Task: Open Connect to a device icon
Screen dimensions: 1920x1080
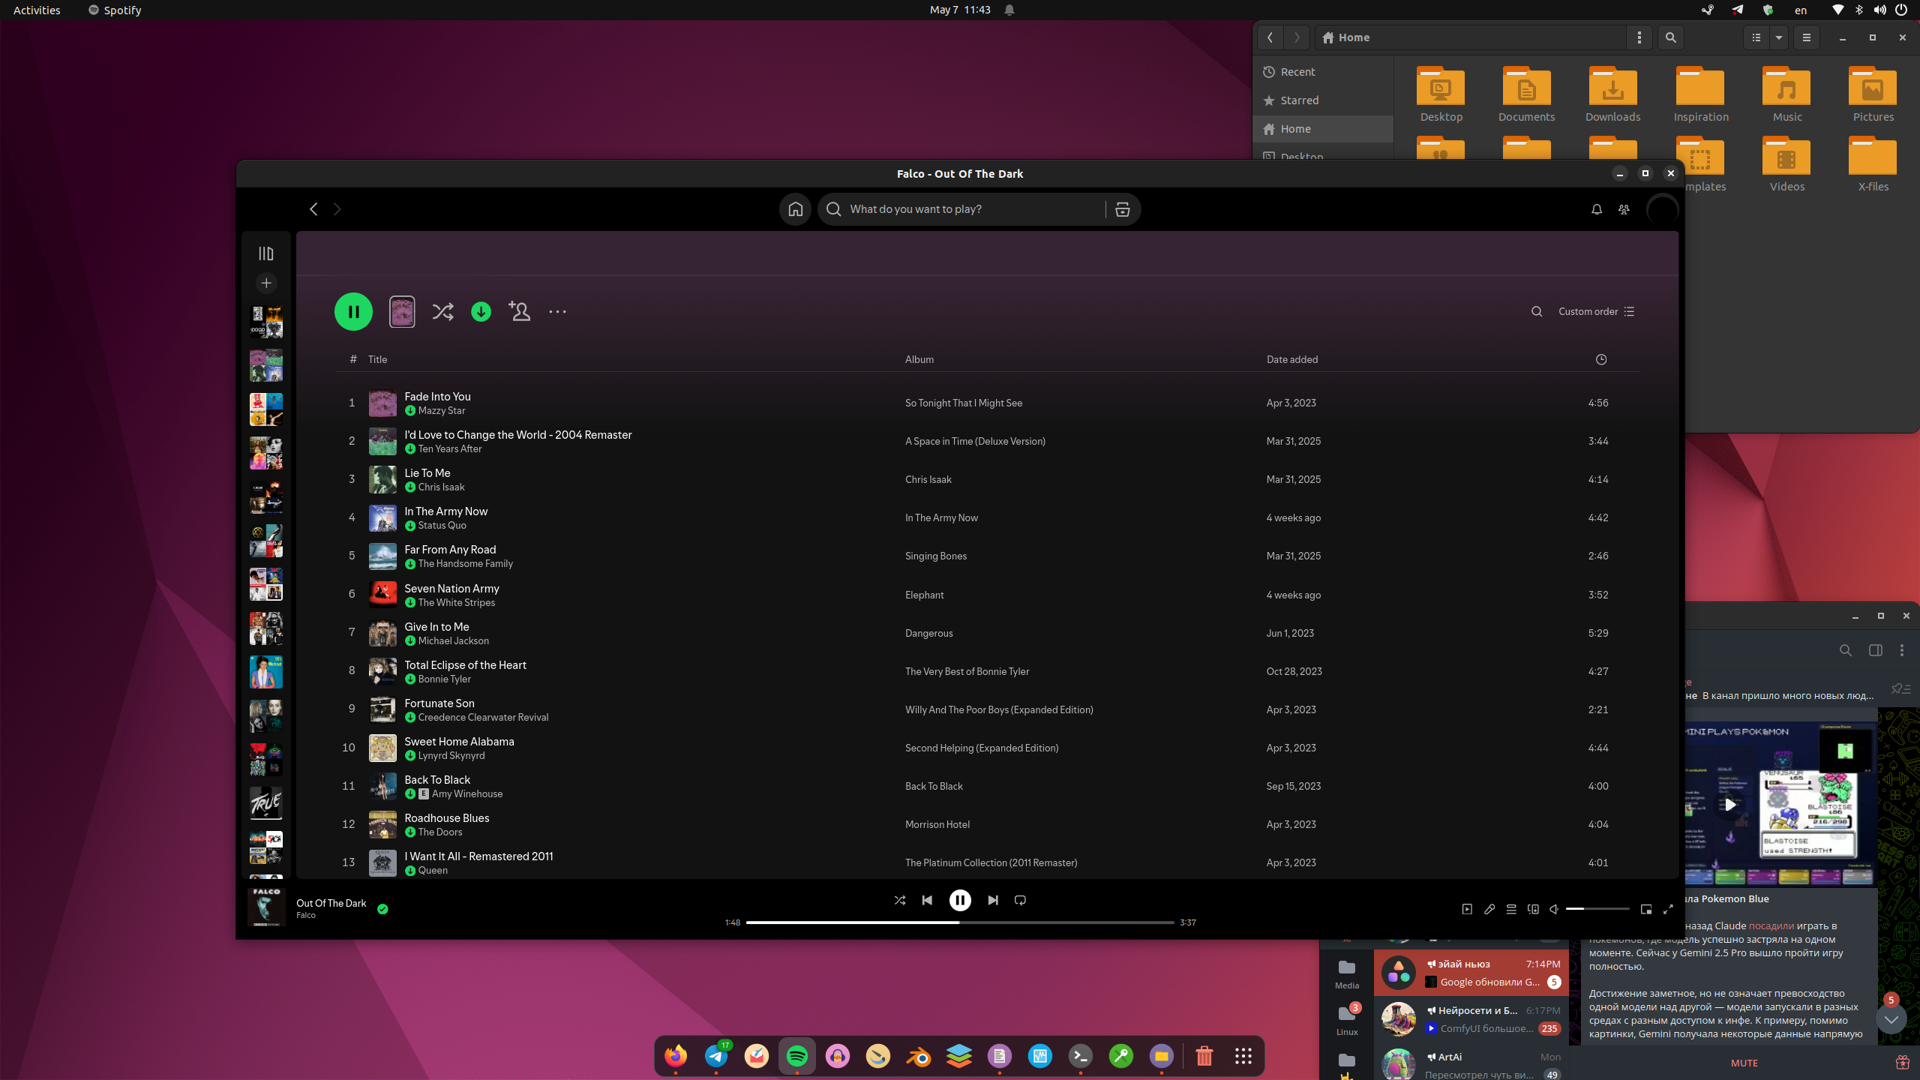Action: (1533, 909)
